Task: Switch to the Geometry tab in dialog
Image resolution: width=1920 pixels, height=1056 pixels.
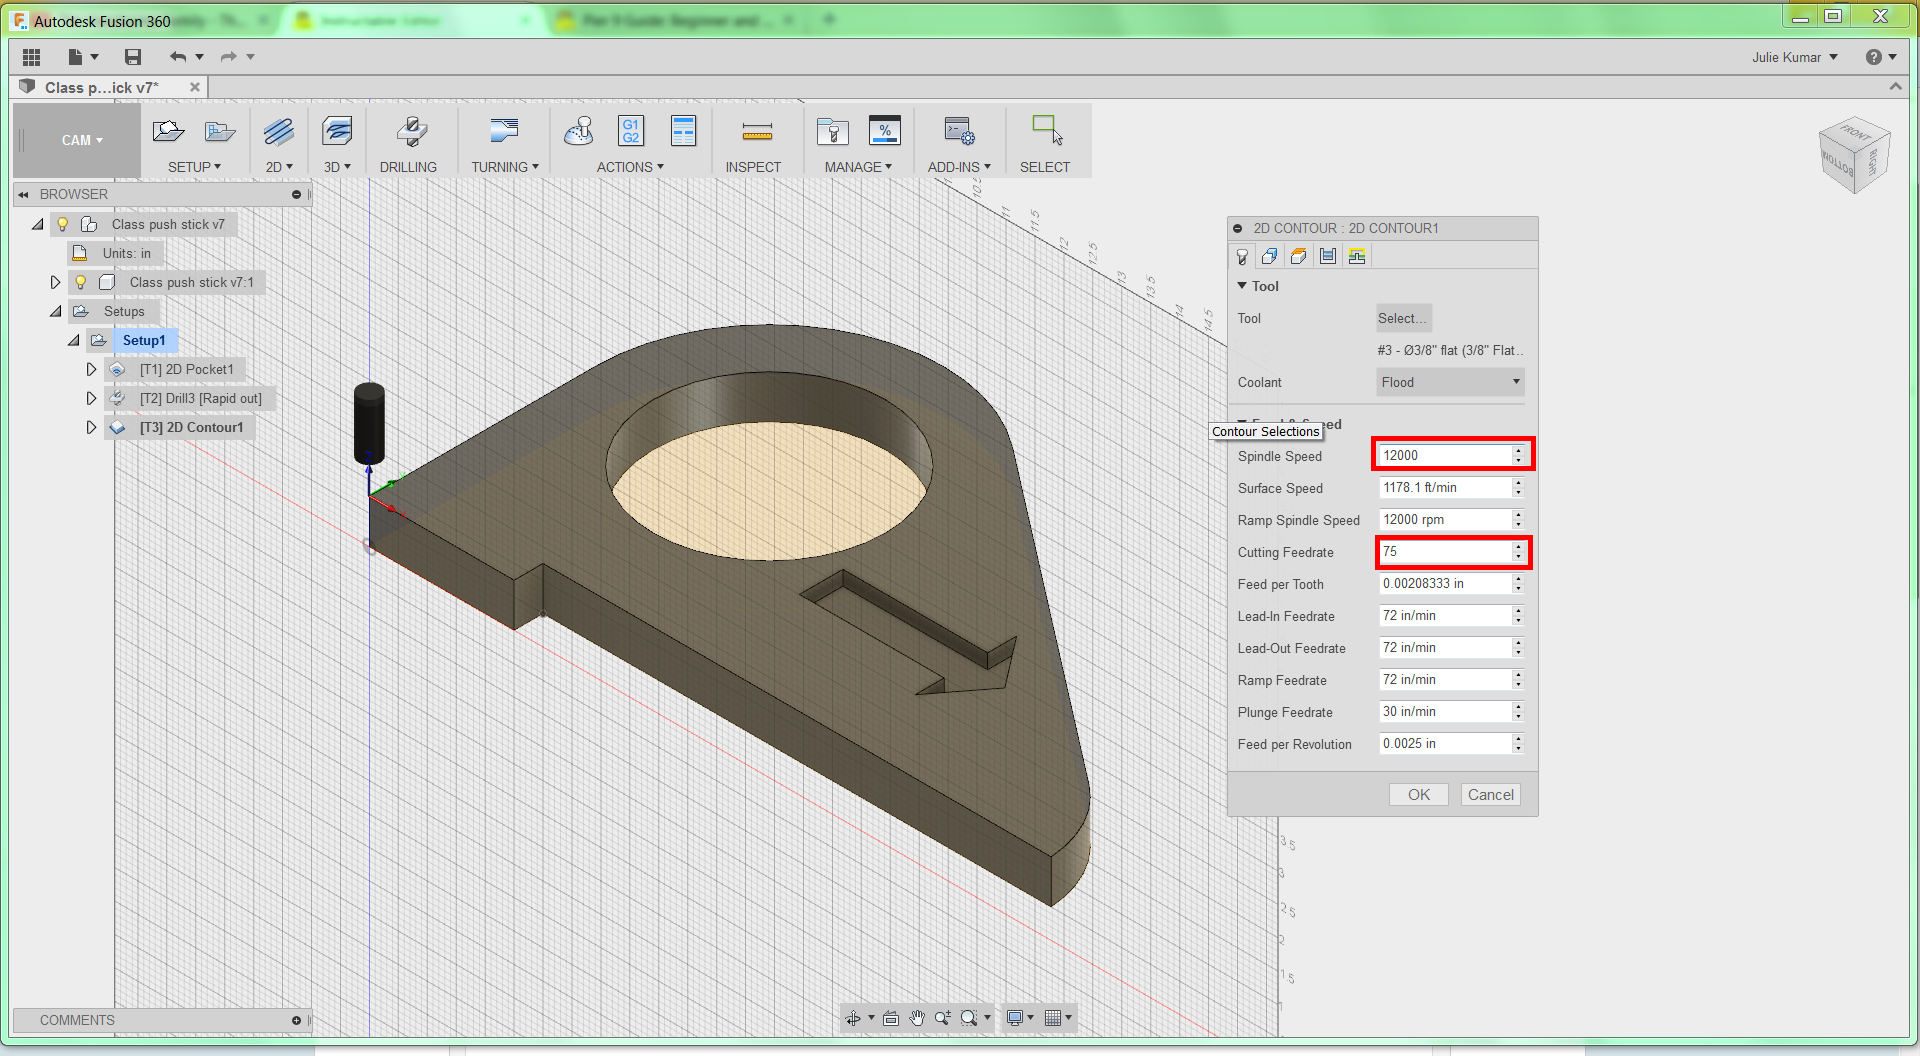Action: point(1270,257)
